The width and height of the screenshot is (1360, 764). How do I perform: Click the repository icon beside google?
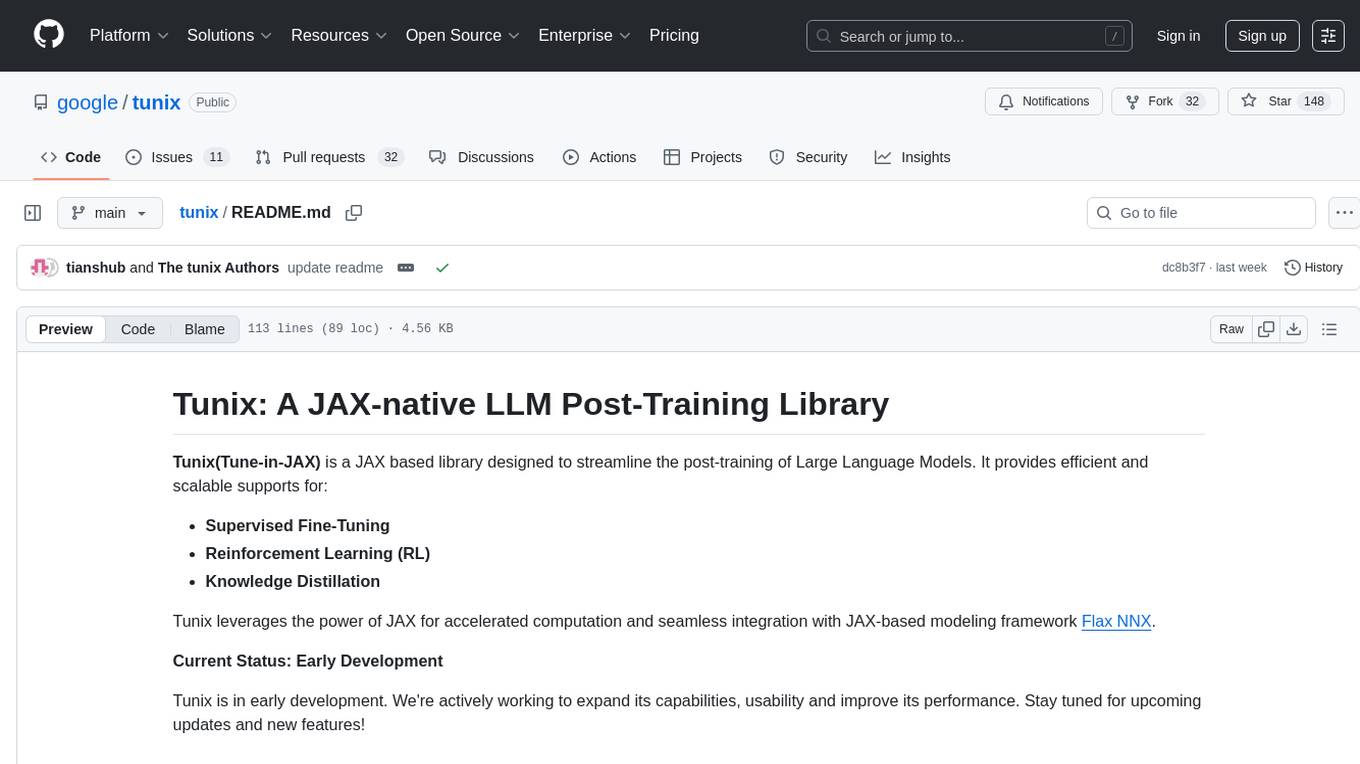click(x=40, y=102)
